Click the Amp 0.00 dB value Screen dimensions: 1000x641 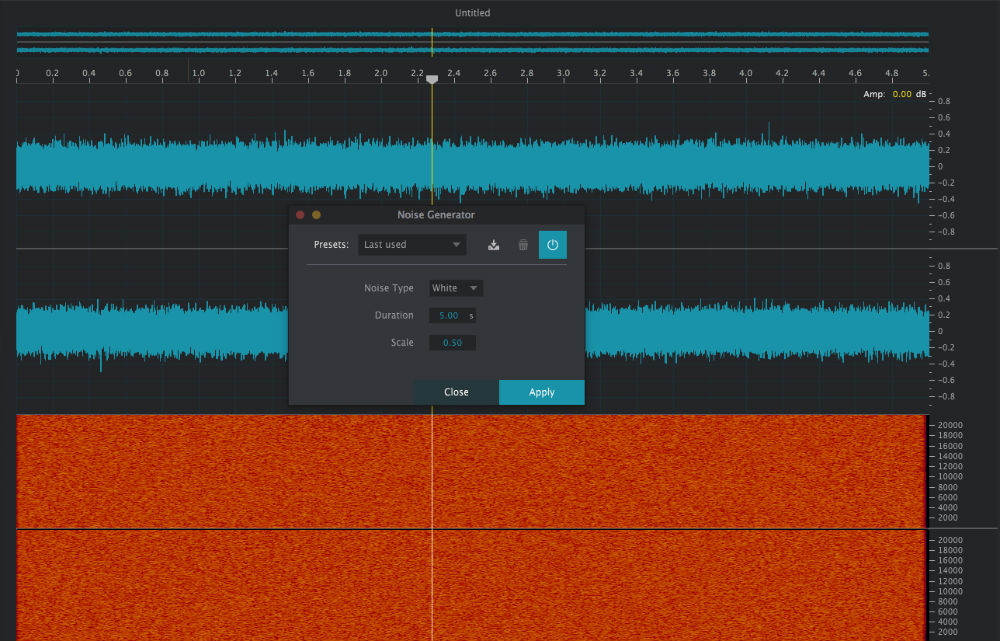[x=901, y=94]
